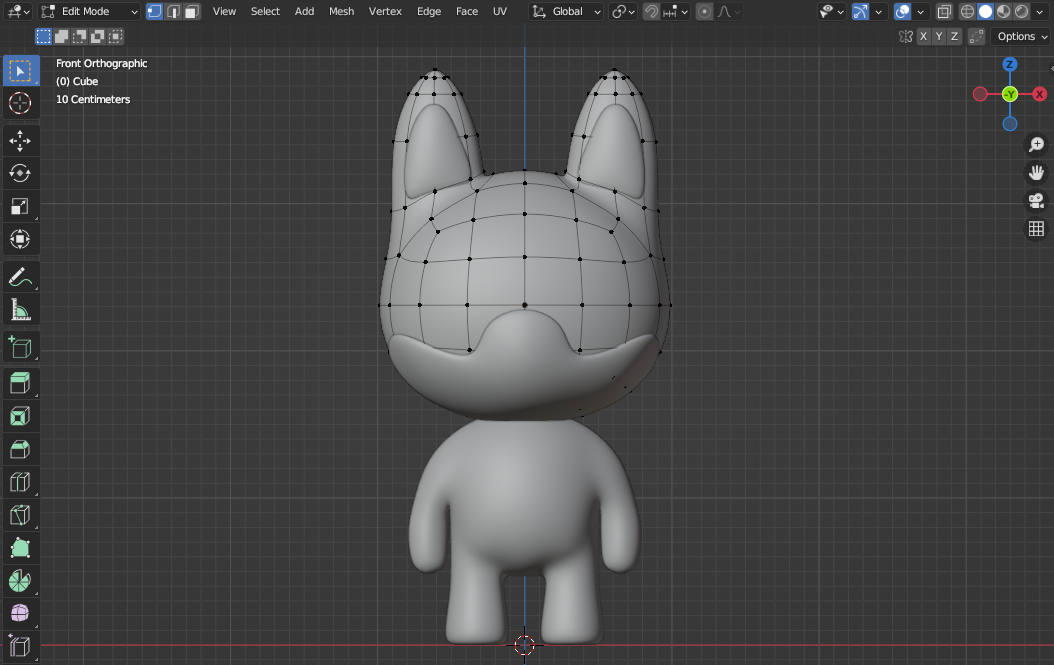This screenshot has height=665, width=1054.
Task: Choose the Annotate pencil tool
Action: tap(20, 277)
